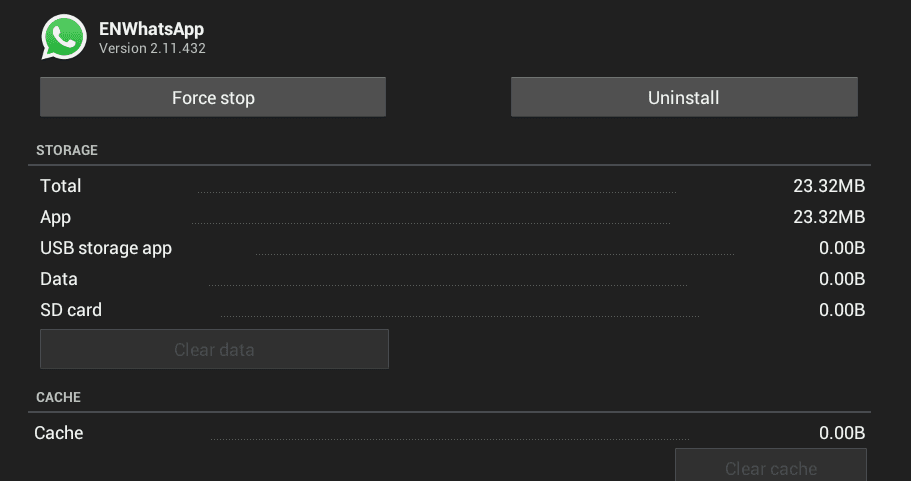This screenshot has height=481, width=911.
Task: Click the greyed-out Clear data button
Action: pyautogui.click(x=214, y=350)
